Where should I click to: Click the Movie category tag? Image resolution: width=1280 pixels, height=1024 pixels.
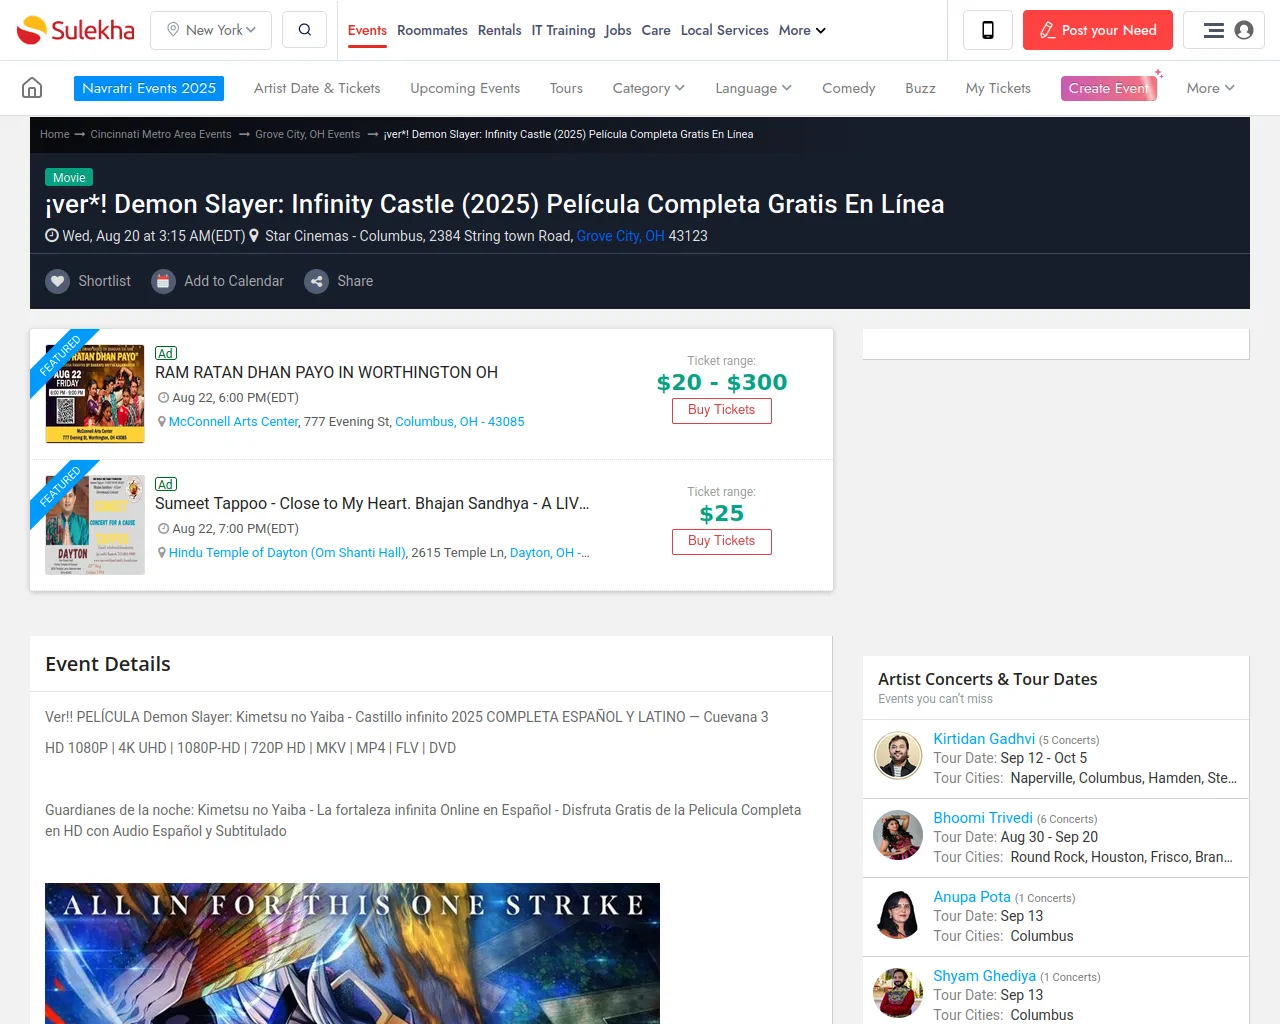(x=69, y=177)
